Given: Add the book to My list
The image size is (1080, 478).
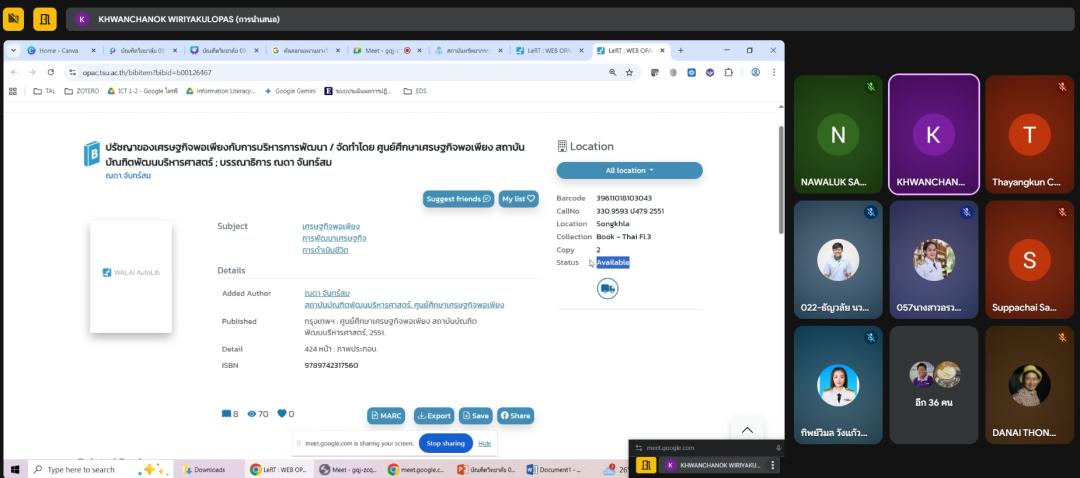Looking at the screenshot, I should pos(518,199).
